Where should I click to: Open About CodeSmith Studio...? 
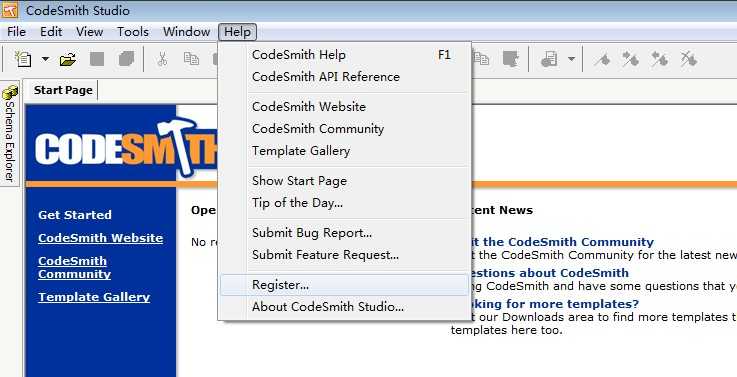345,307
